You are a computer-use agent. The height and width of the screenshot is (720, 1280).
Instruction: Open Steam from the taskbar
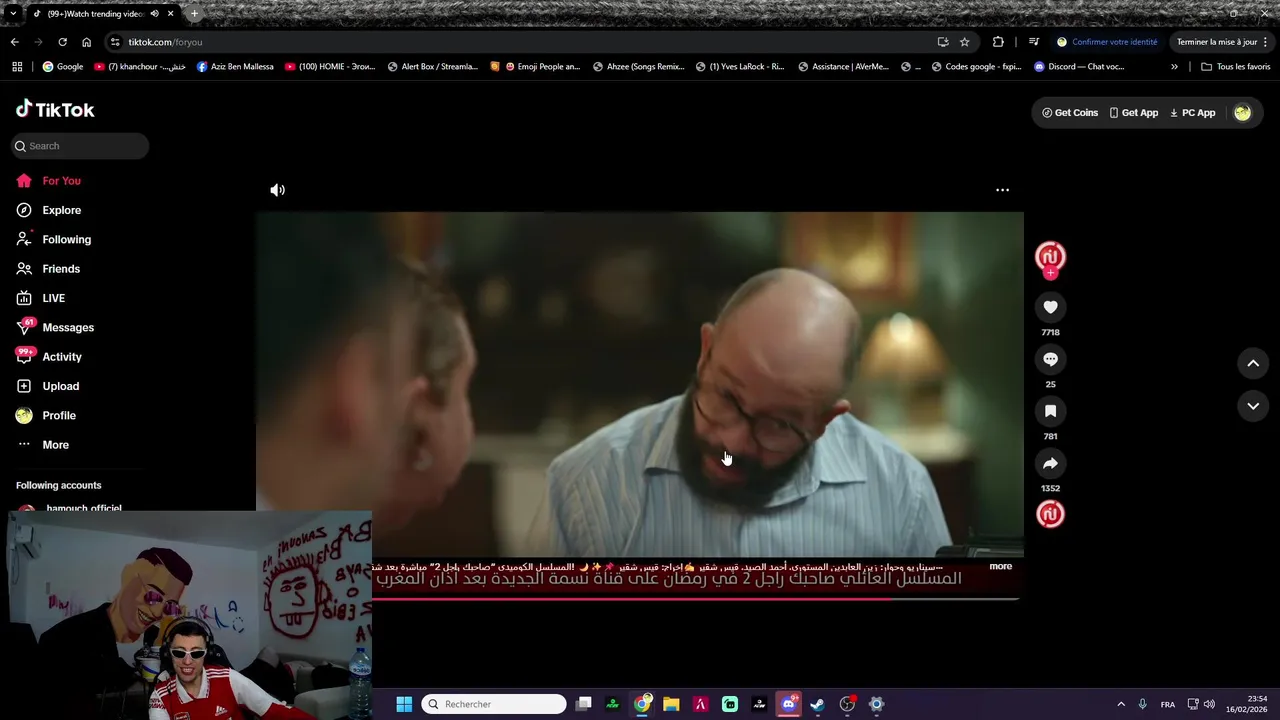[x=817, y=704]
